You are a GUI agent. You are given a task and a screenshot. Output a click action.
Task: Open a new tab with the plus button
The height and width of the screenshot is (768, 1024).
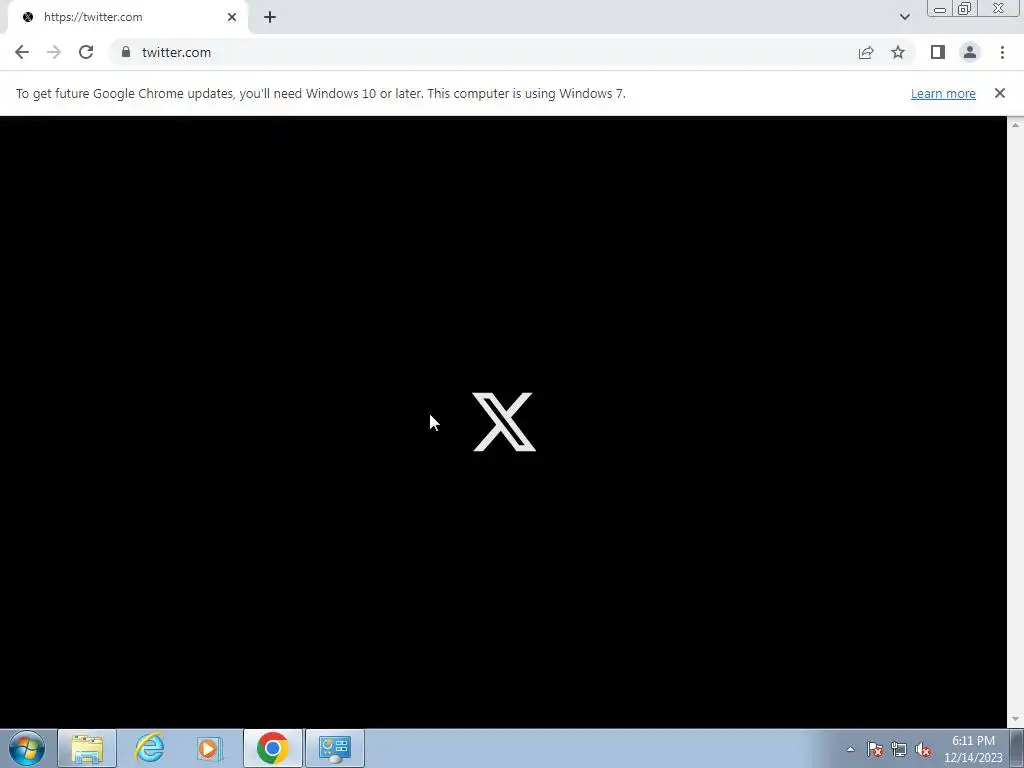(x=270, y=17)
